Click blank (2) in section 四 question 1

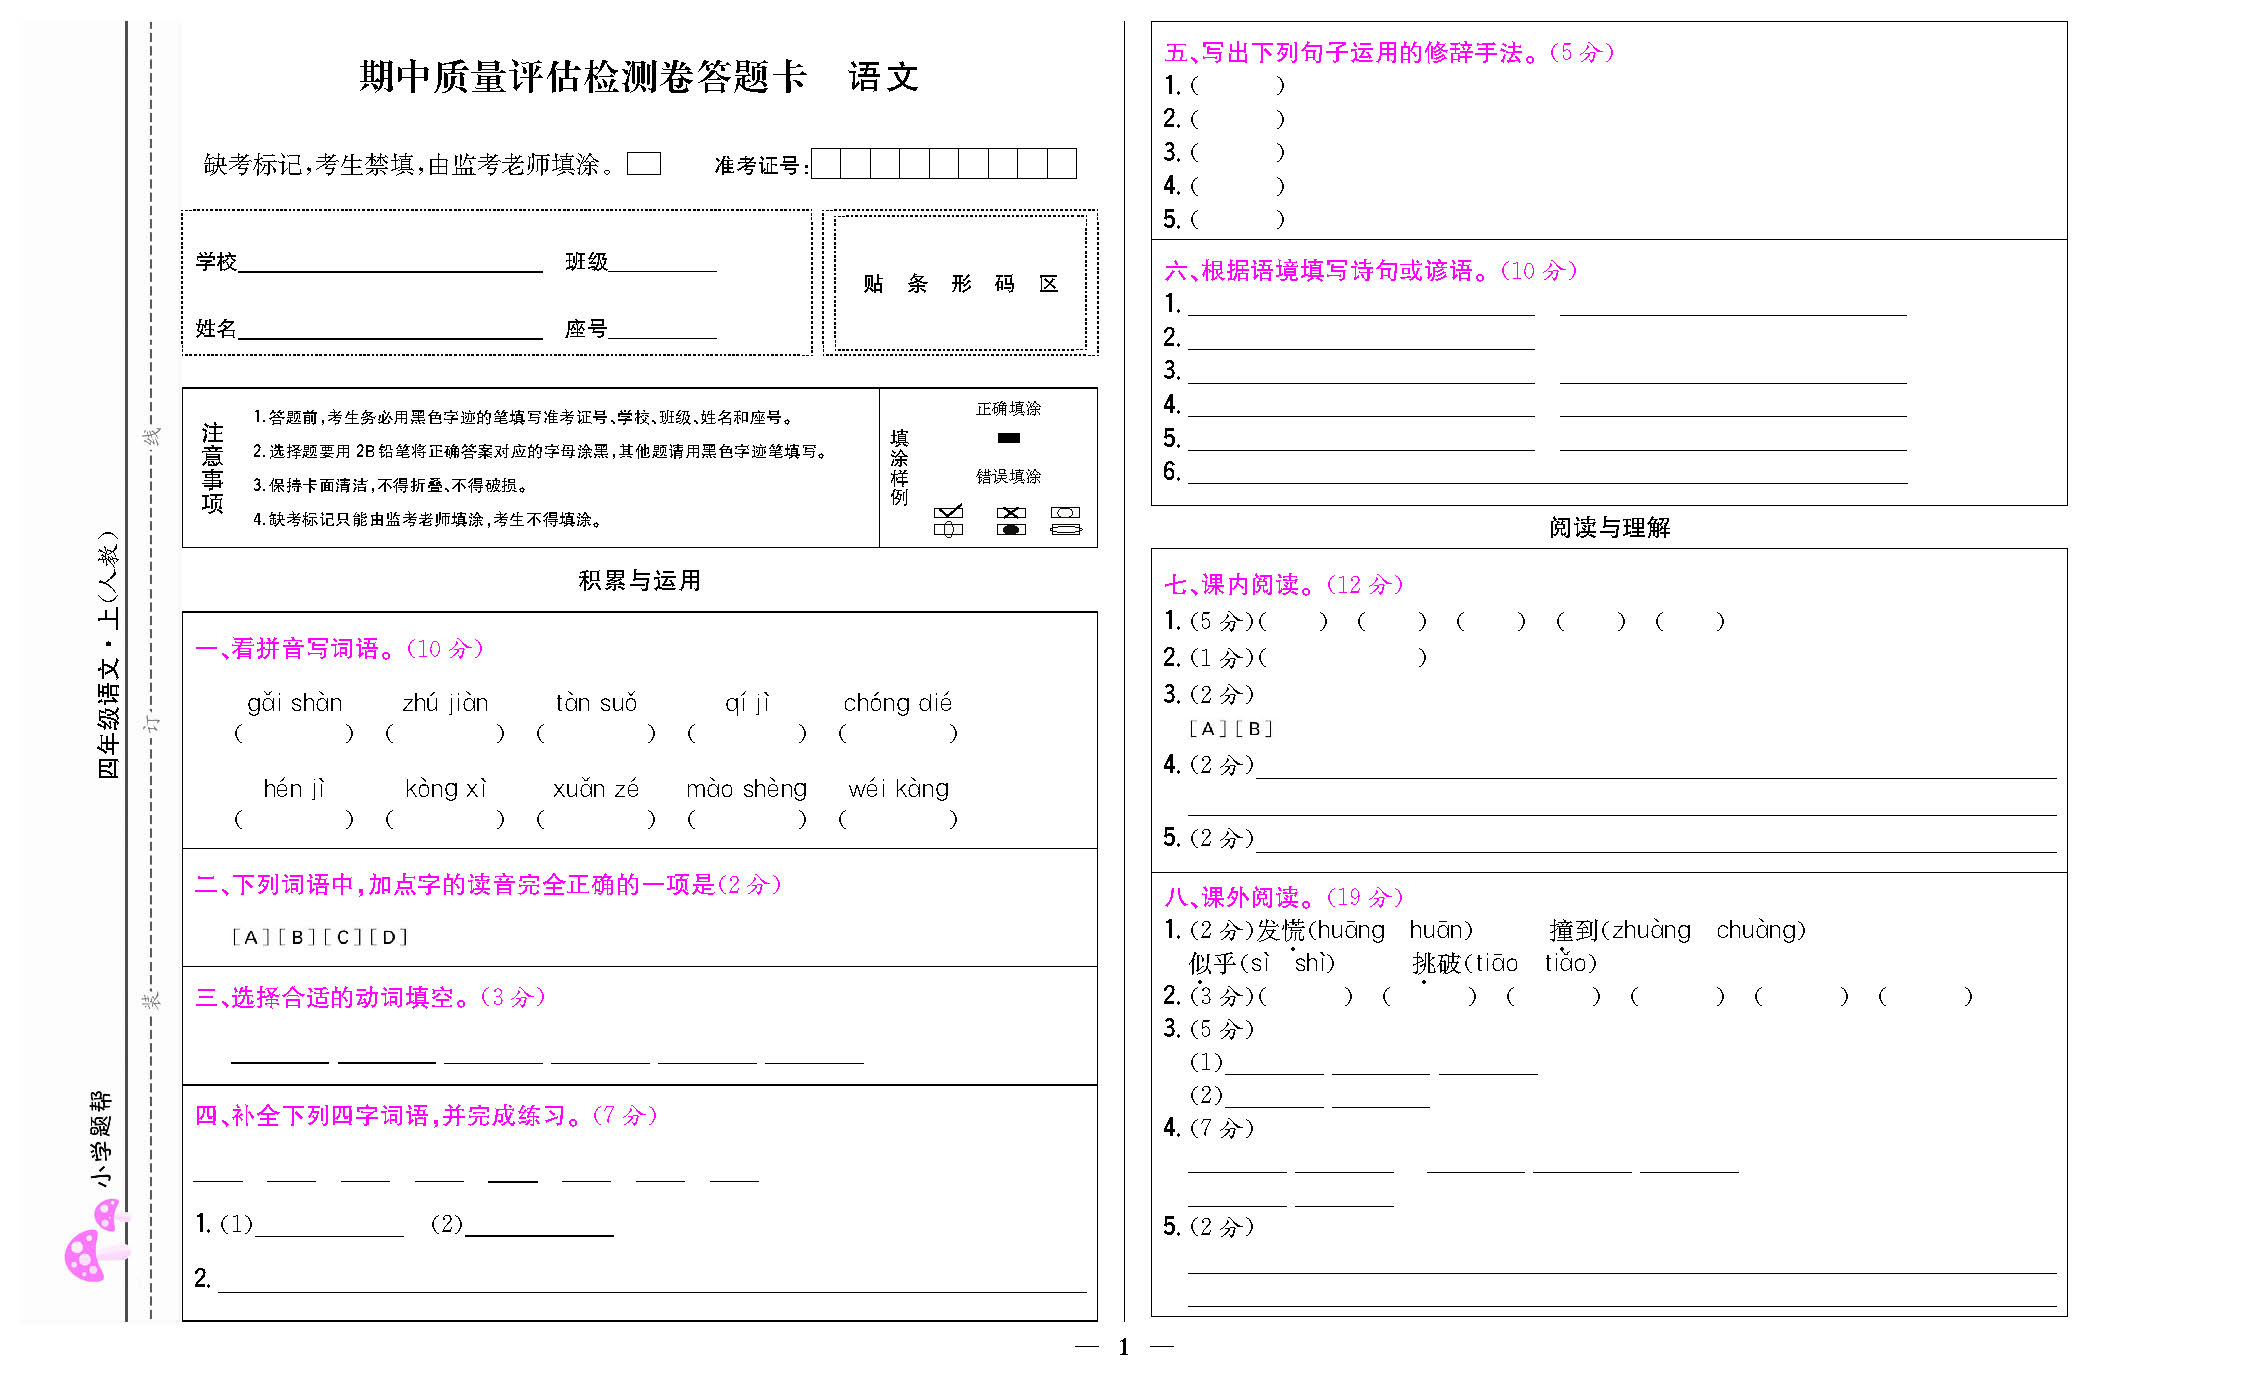[540, 1226]
